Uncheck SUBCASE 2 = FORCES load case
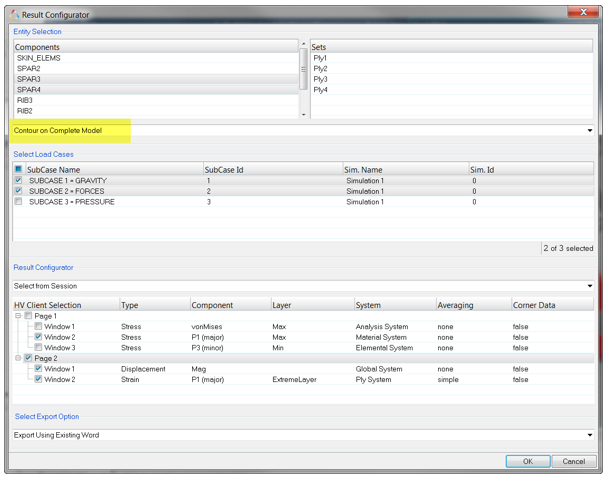Viewport: 607px width, 477px height. (19, 191)
